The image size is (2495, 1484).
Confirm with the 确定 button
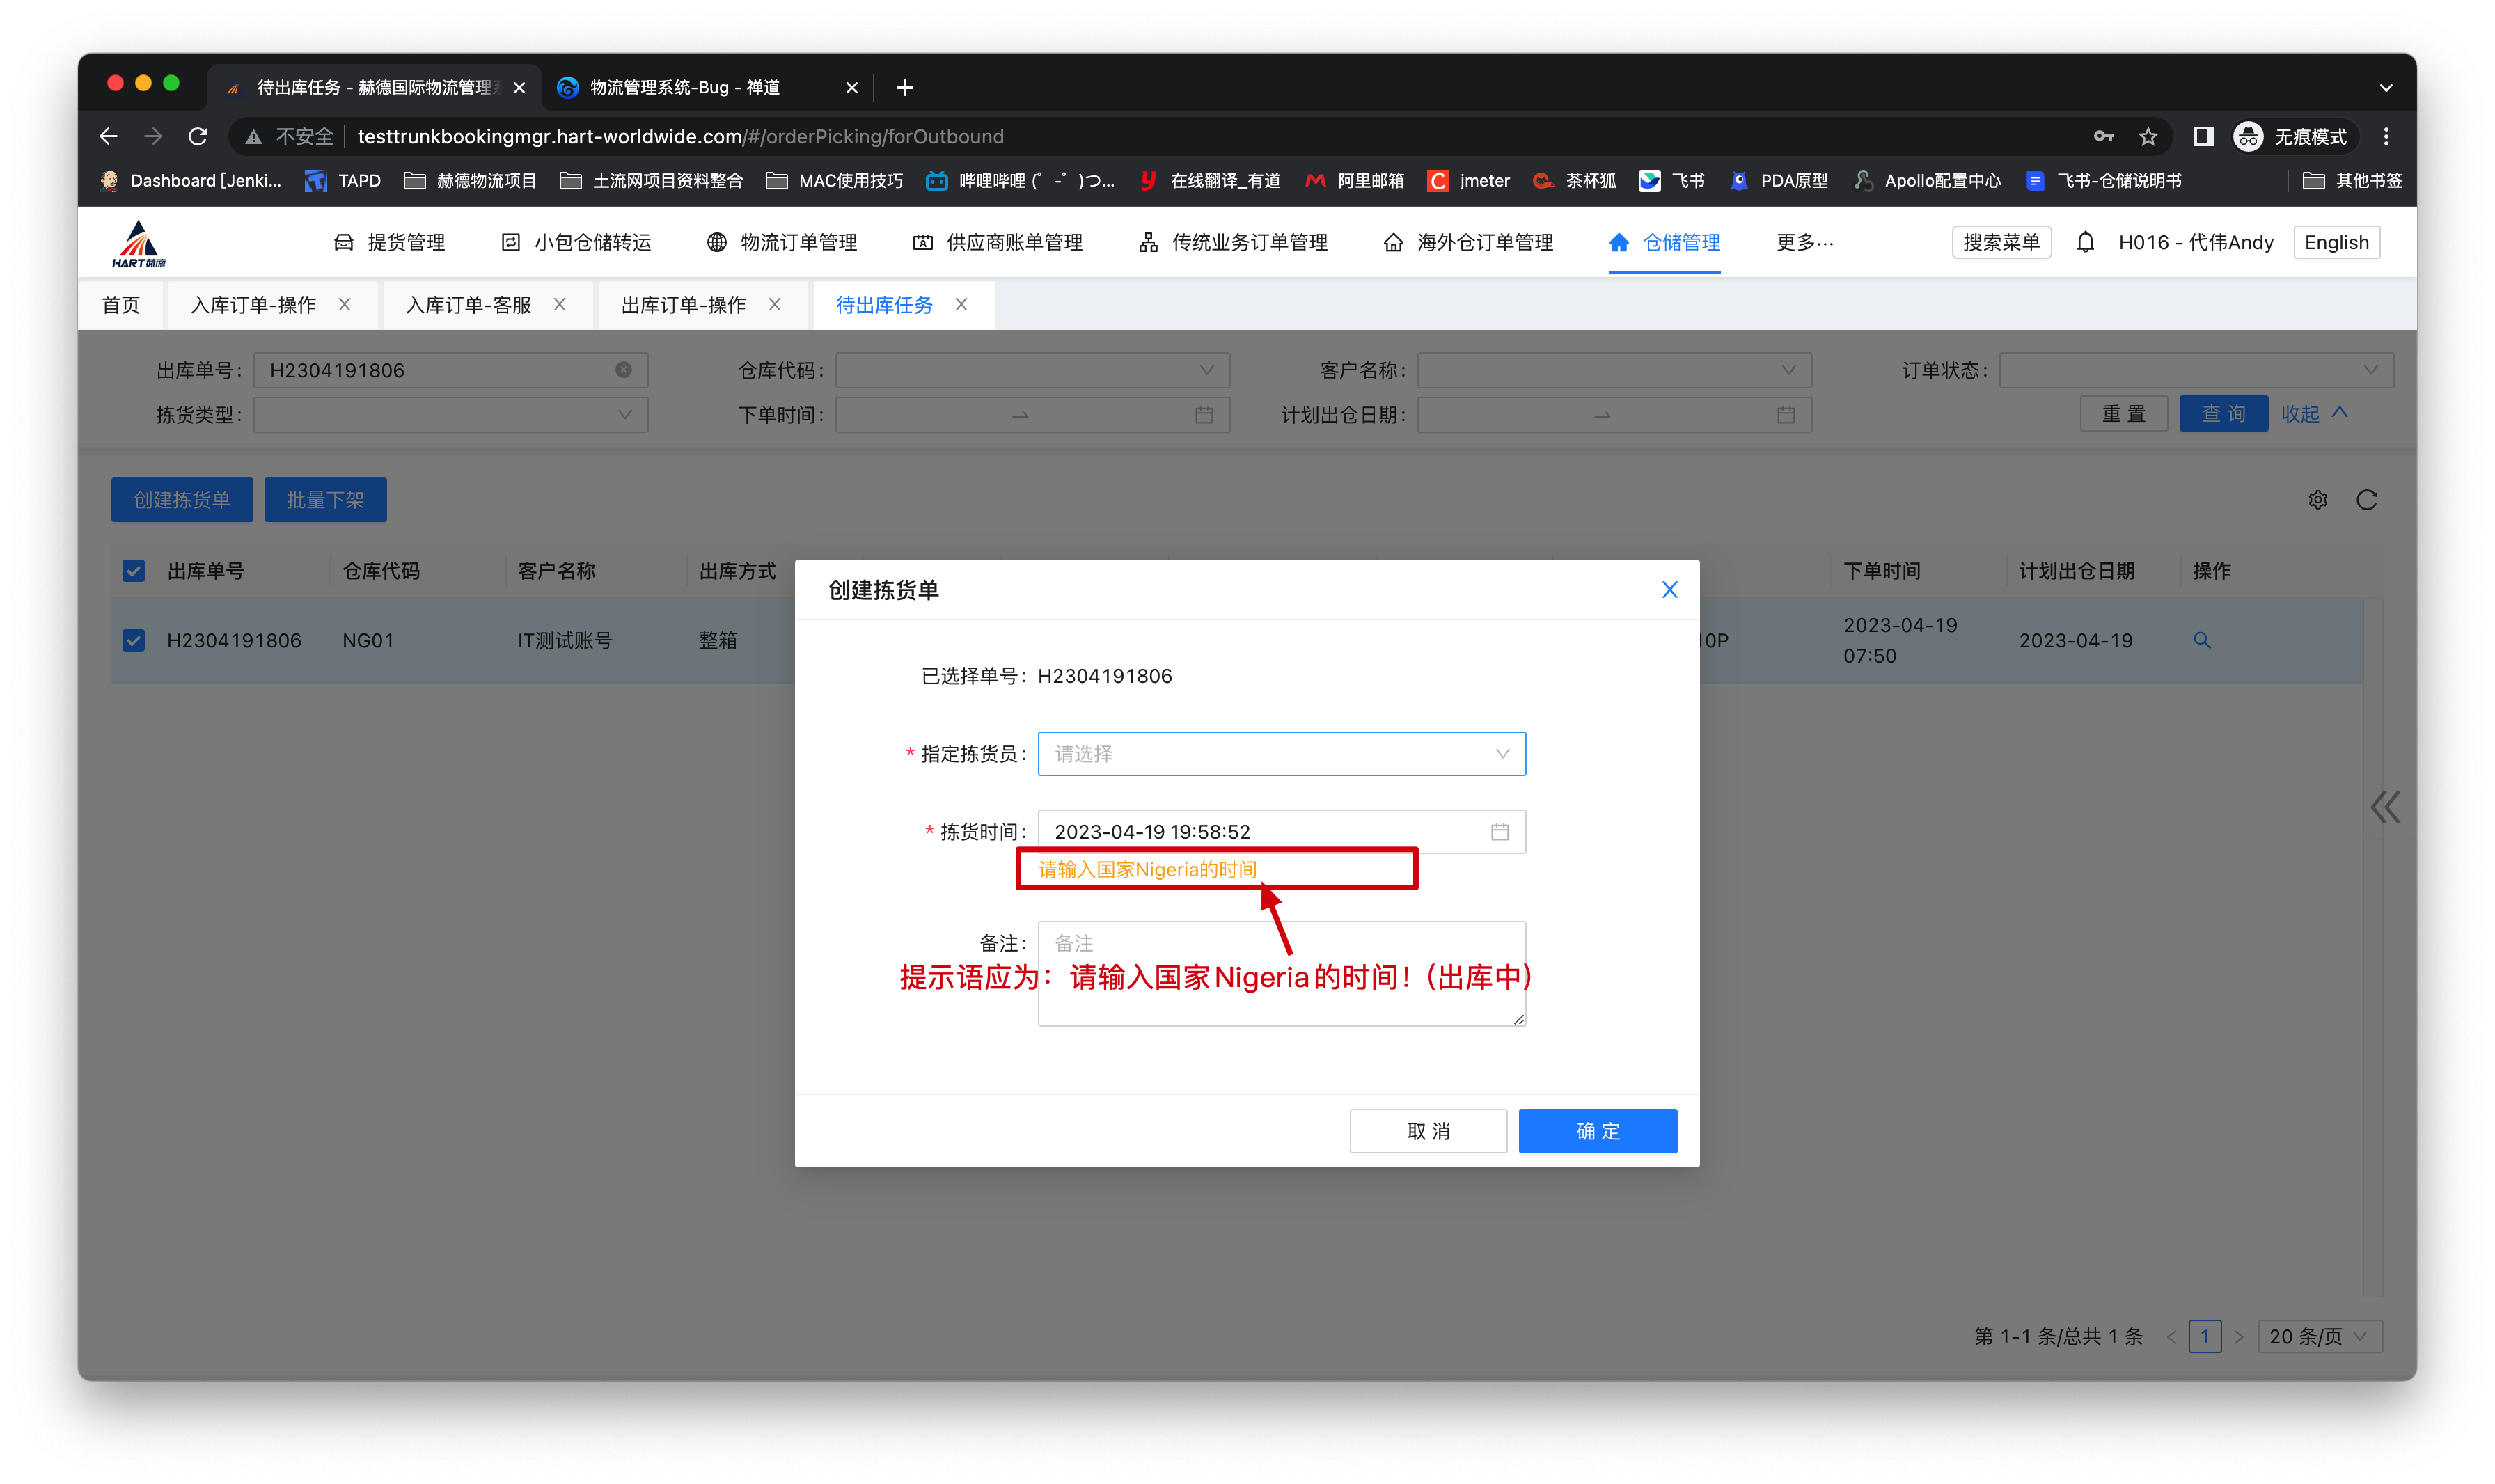click(1597, 1131)
